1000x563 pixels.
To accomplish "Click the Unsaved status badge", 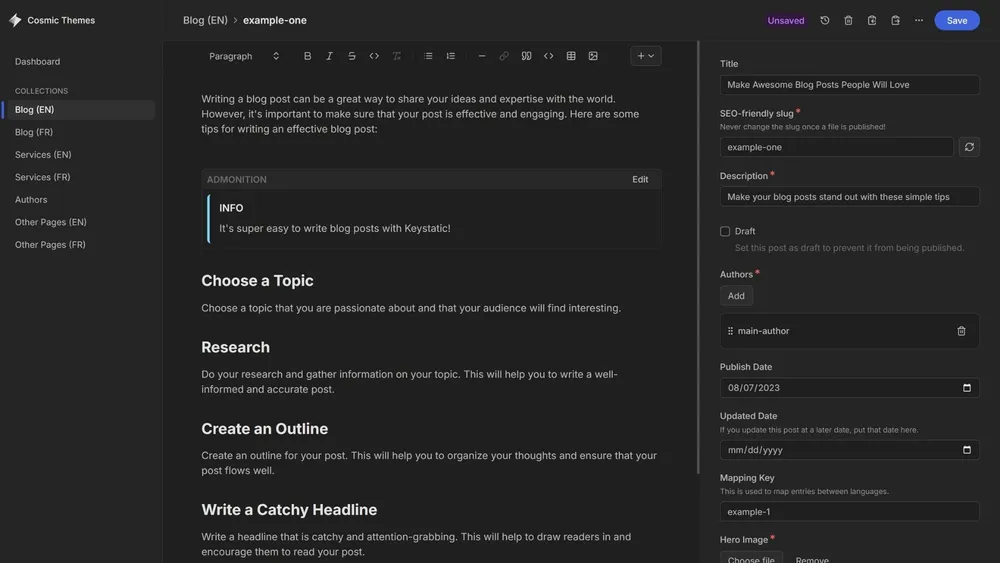I will tap(786, 20).
